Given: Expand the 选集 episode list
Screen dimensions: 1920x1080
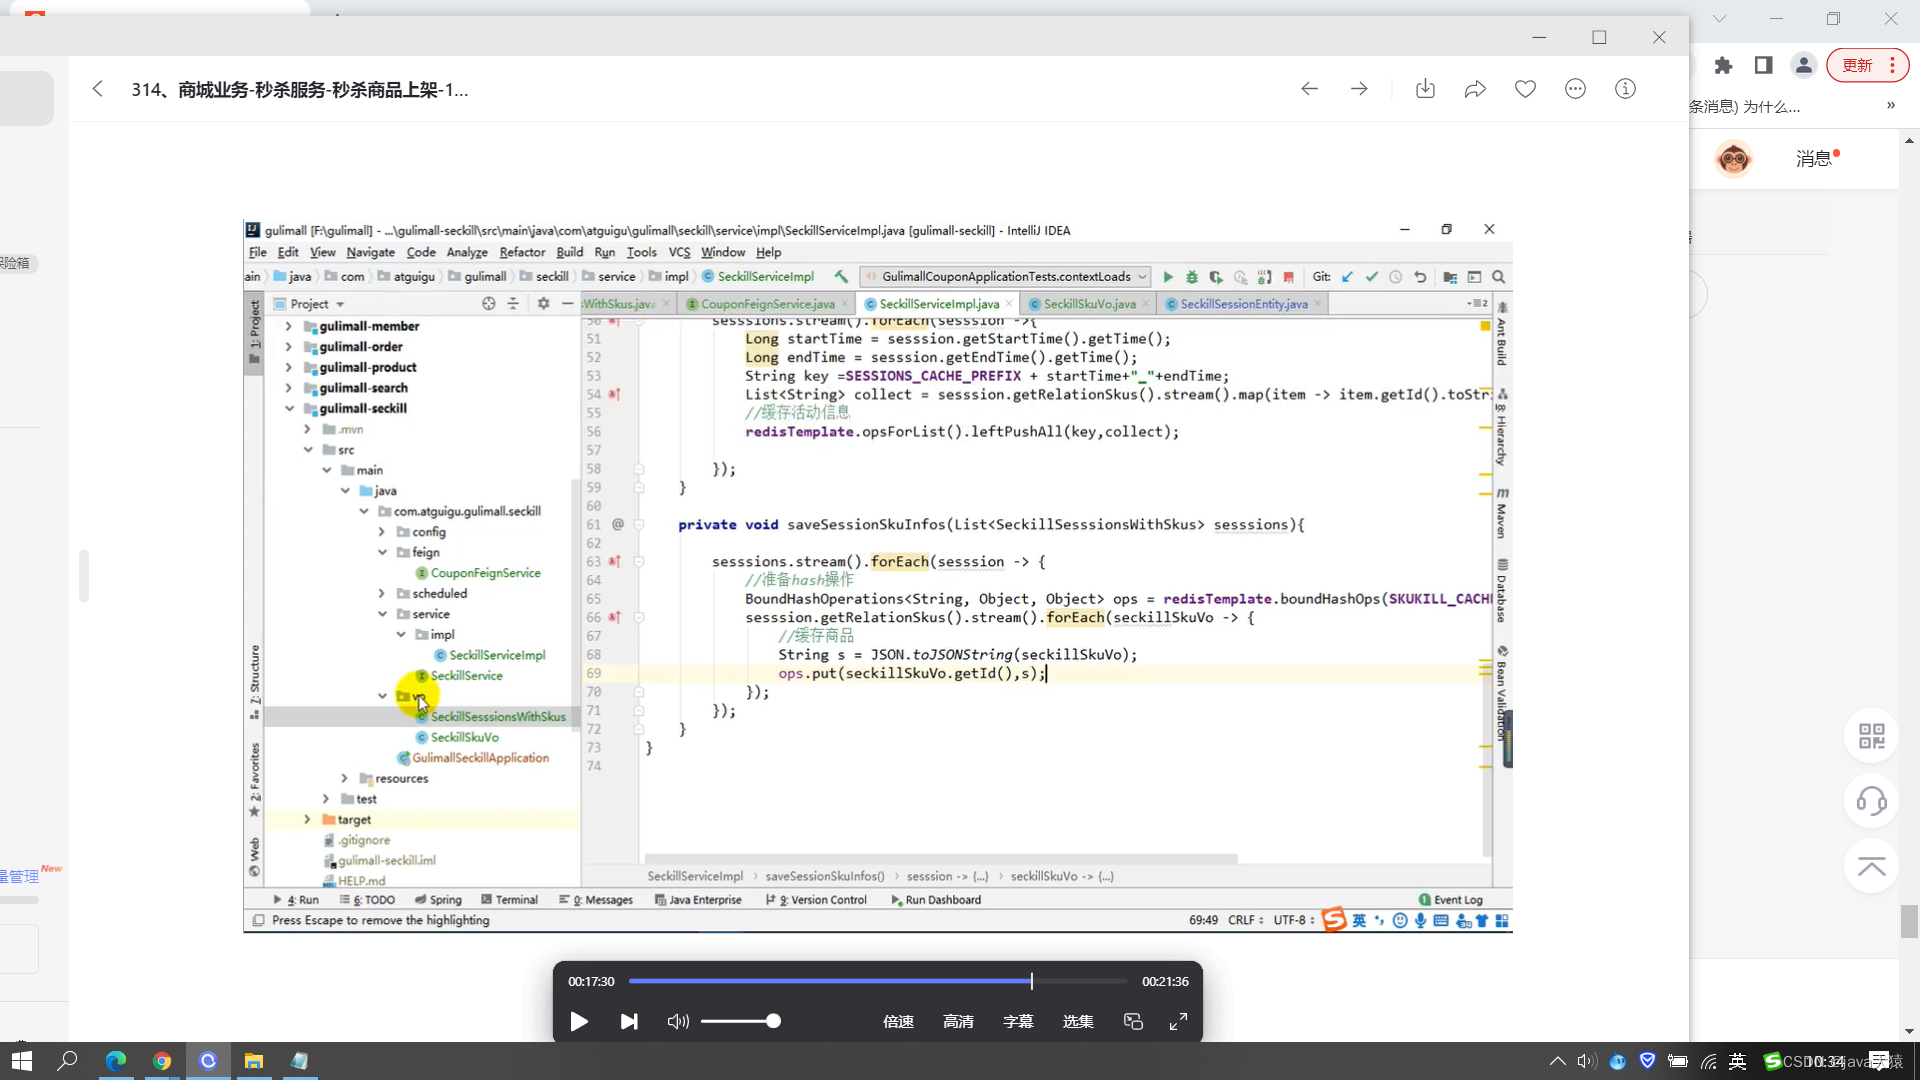Looking at the screenshot, I should tap(1078, 1021).
